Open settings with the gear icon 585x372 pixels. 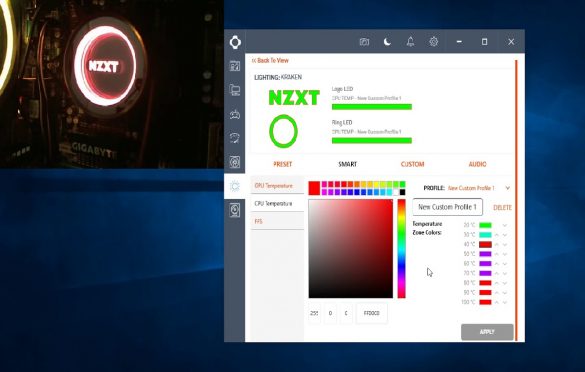click(x=434, y=42)
